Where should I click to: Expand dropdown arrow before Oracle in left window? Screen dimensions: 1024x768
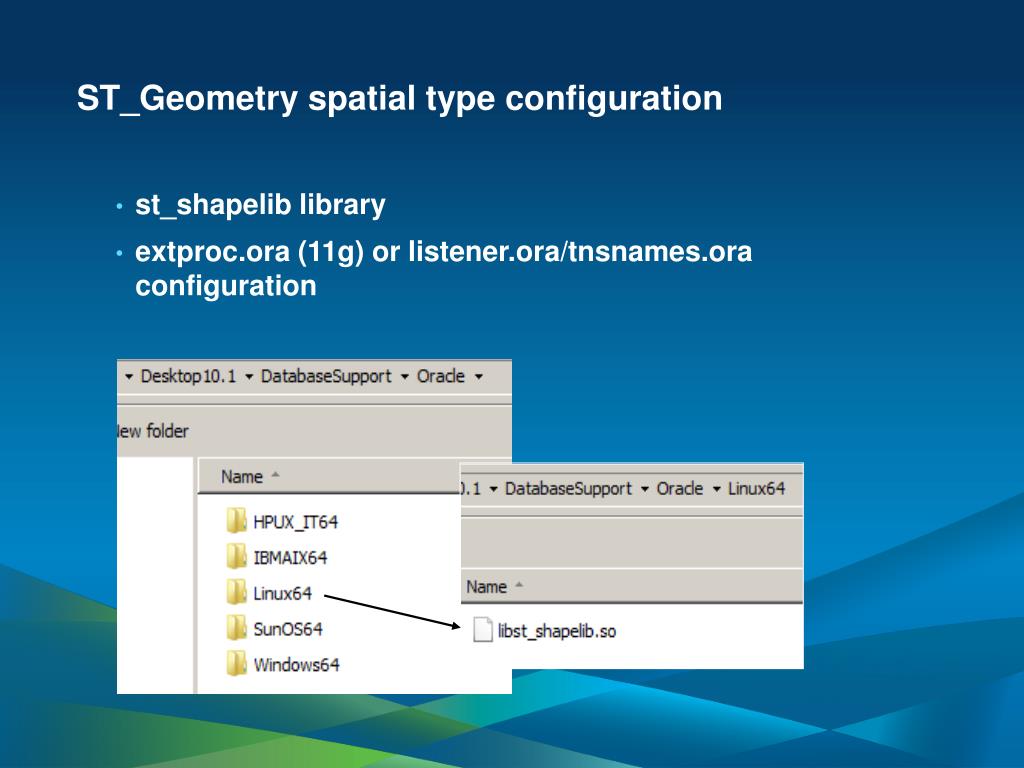404,377
